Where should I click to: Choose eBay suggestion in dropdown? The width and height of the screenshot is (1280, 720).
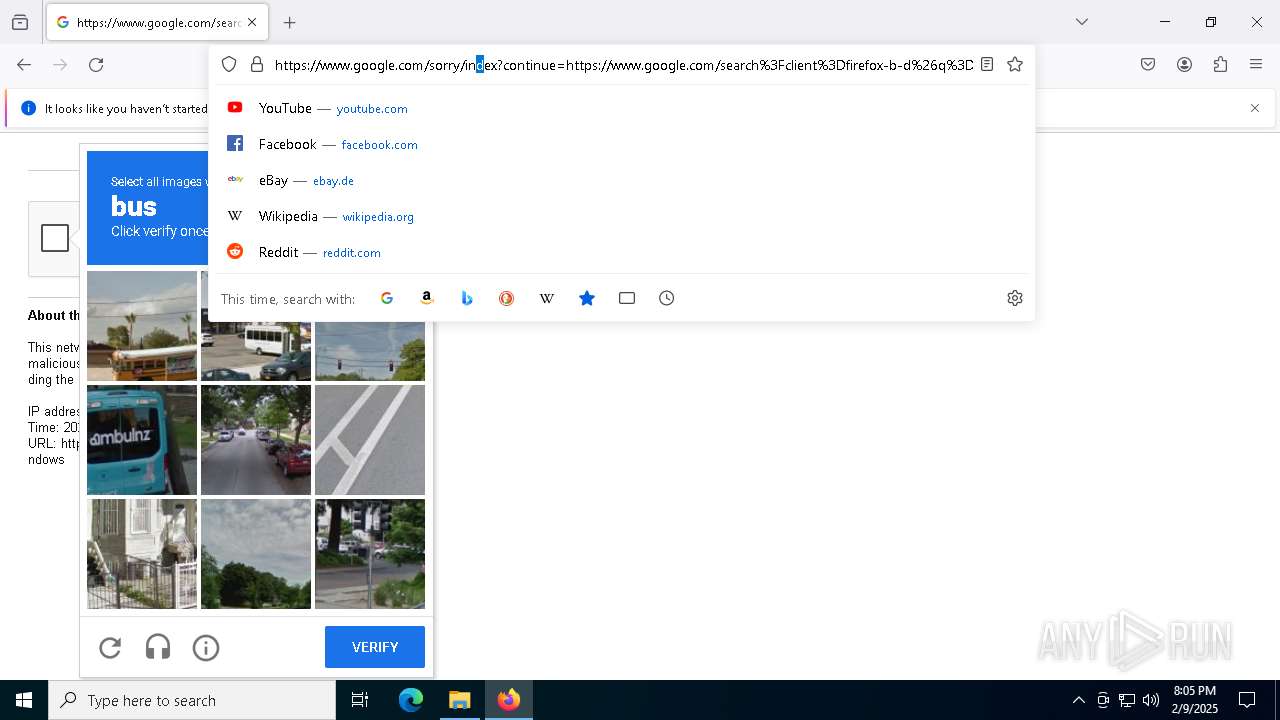point(621,180)
